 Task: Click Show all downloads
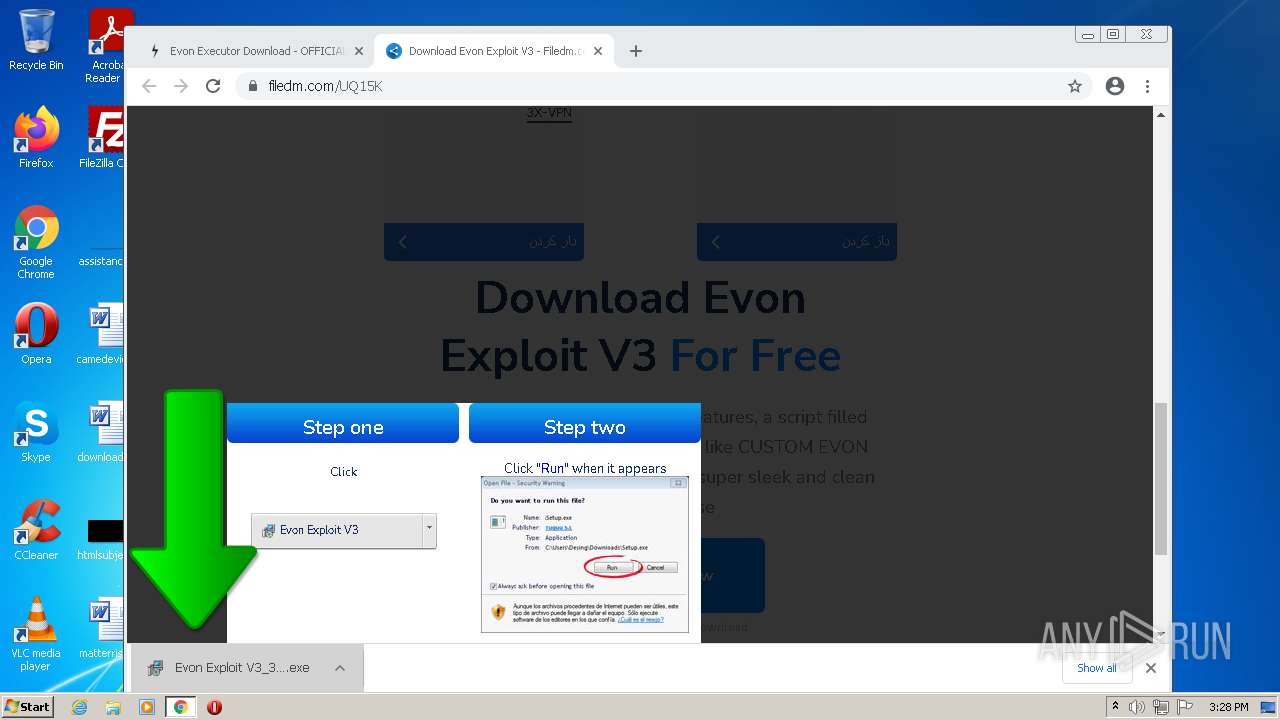pyautogui.click(x=1097, y=668)
